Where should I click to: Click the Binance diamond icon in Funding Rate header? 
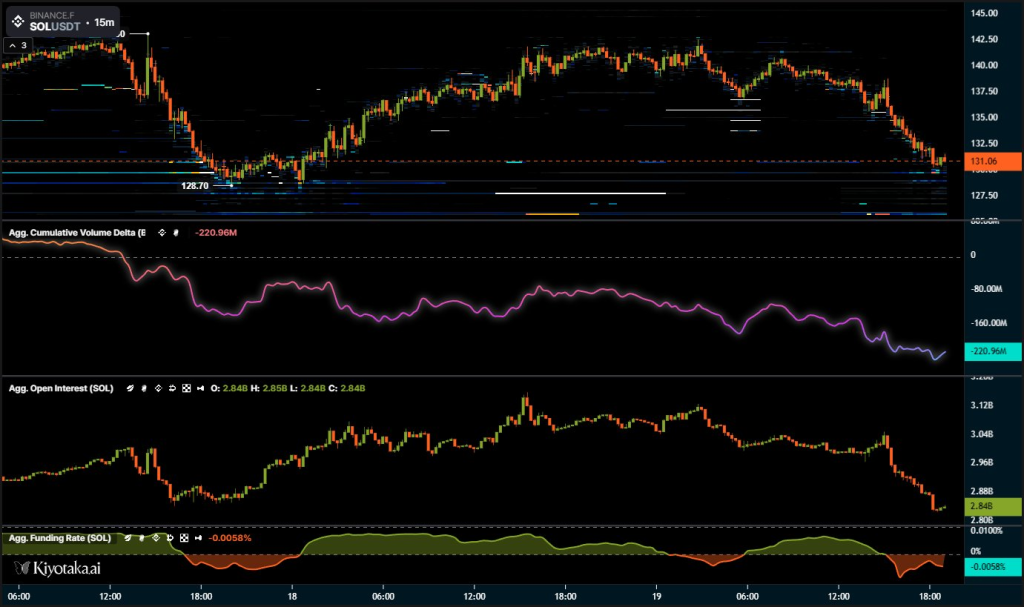(x=153, y=538)
